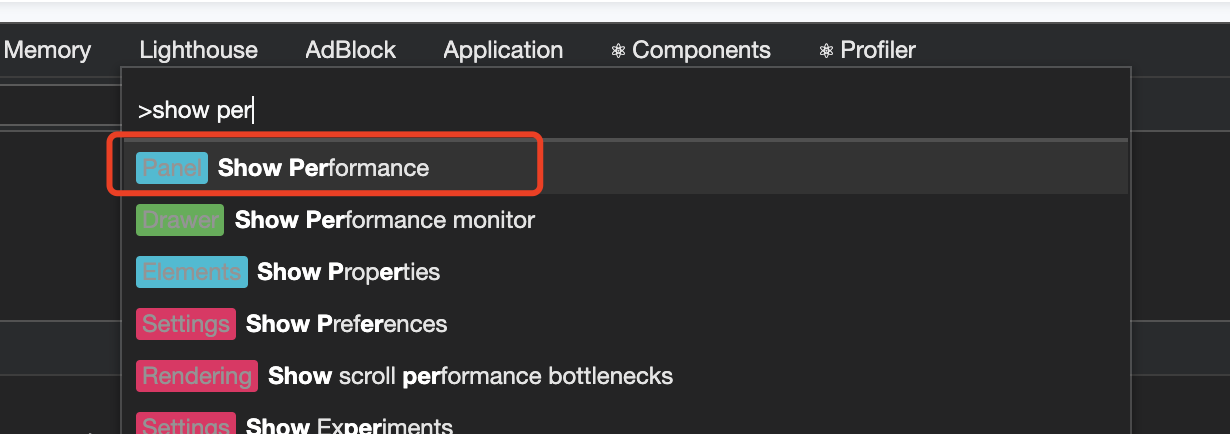Open the AdBlock tab
The height and width of the screenshot is (434, 1230).
350,50
